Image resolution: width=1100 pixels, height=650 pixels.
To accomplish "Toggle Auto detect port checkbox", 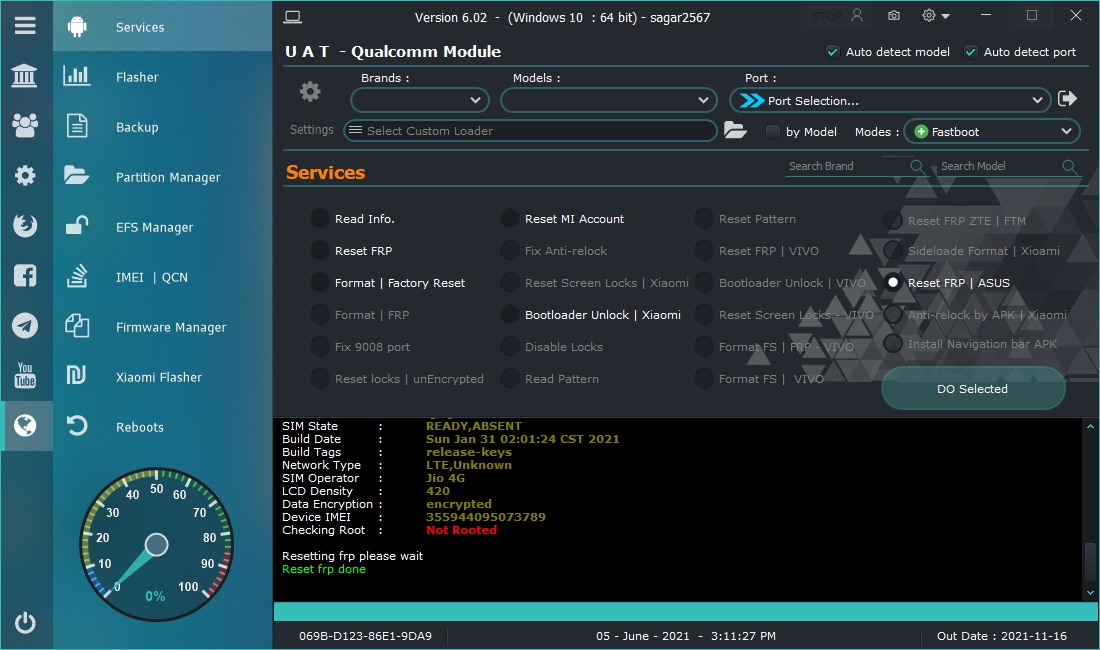I will click(971, 52).
